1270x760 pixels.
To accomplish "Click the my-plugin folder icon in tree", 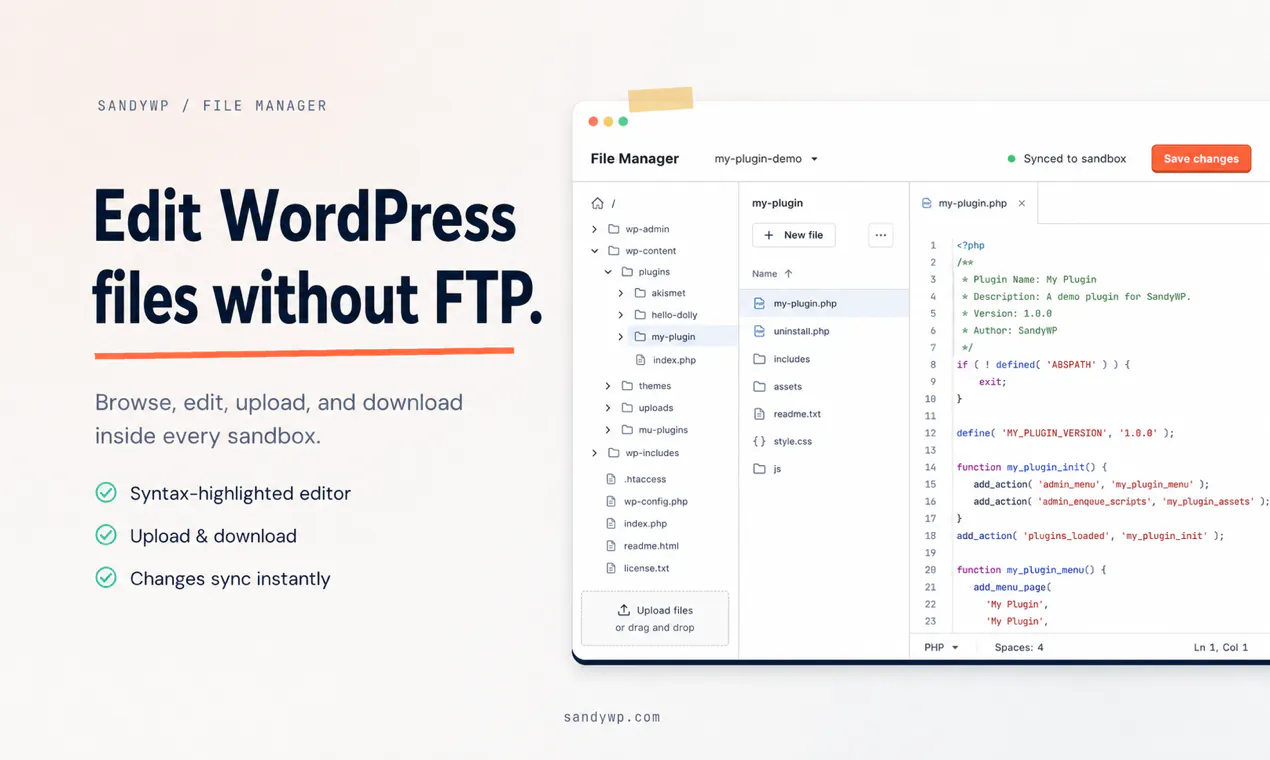I will point(640,337).
